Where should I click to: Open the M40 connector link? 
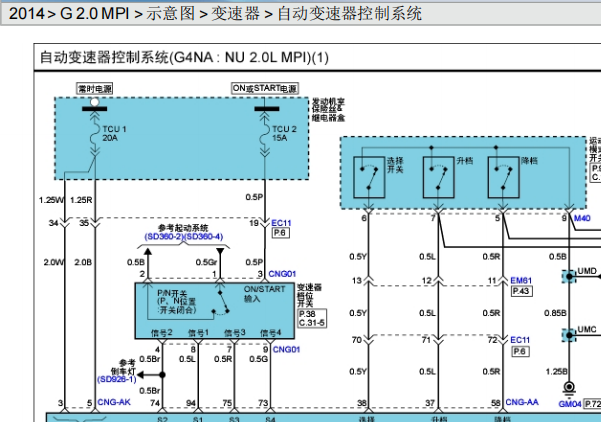pyautogui.click(x=582, y=218)
